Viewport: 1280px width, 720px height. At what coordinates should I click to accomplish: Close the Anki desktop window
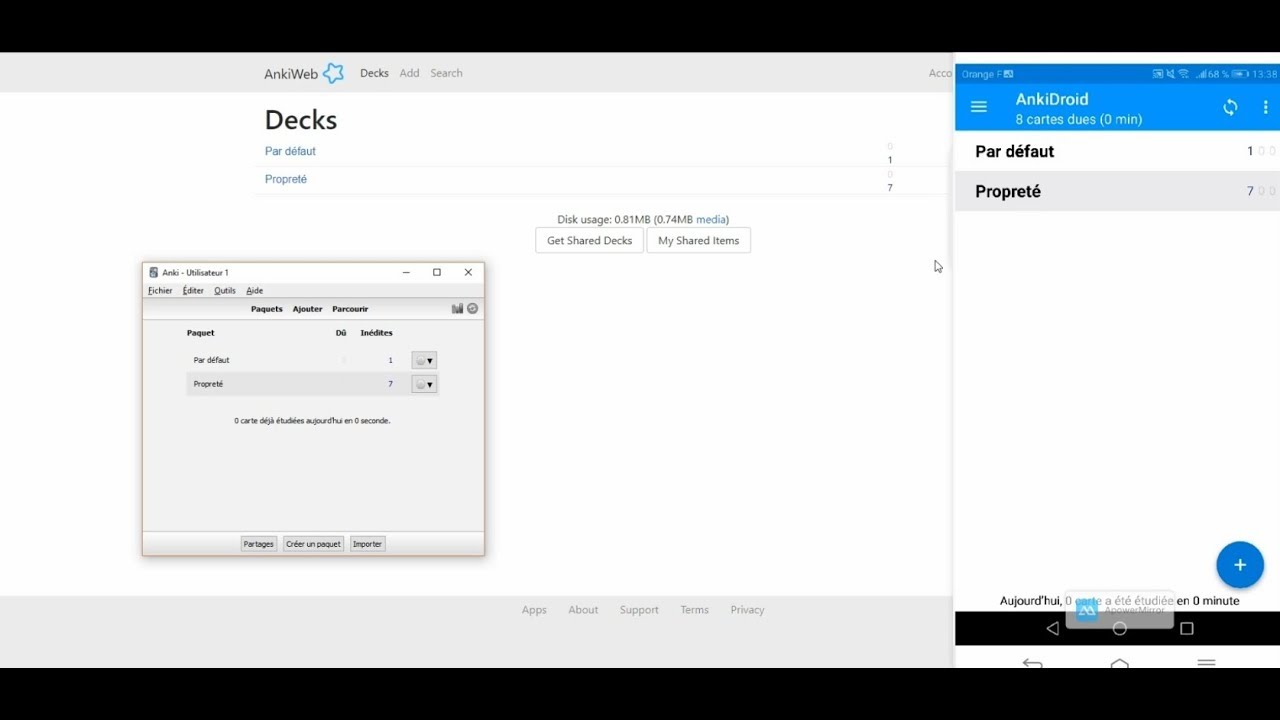pos(468,272)
